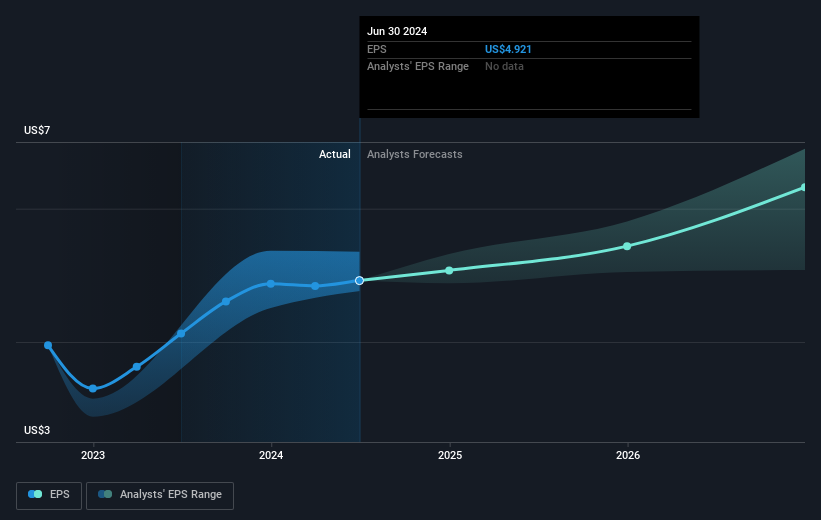The image size is (821, 520).
Task: Click the lowest EPS data point above 2023
Action: [93, 389]
